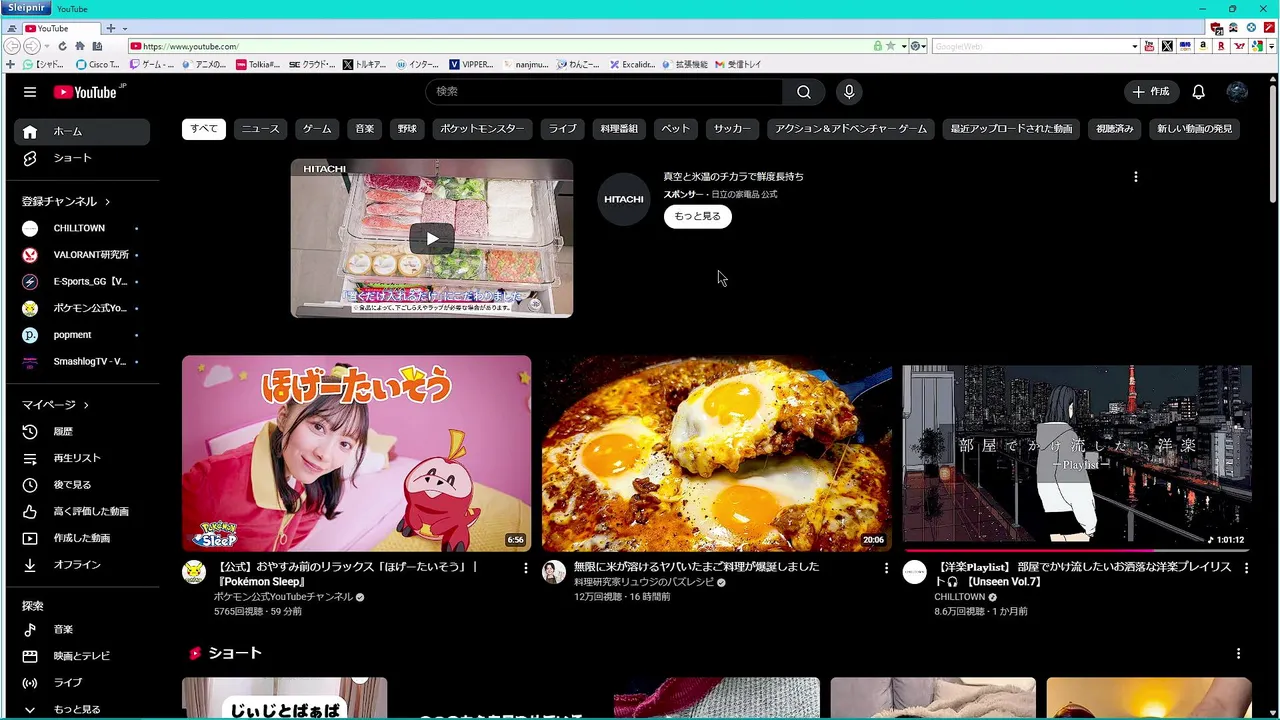Viewport: 1280px width, 720px height.
Task: Open Amazon search engine shortcut icon
Action: (x=1203, y=46)
